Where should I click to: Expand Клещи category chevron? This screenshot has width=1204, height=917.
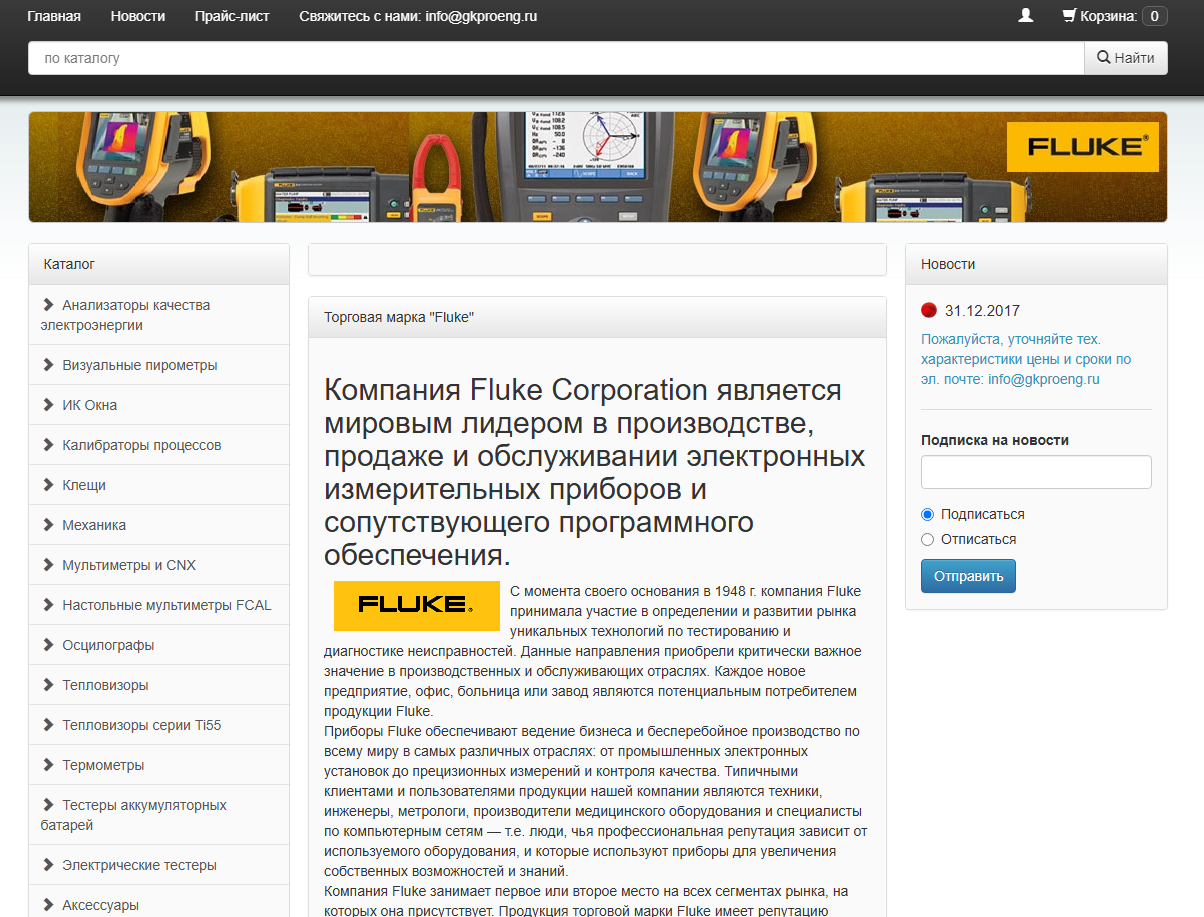click(x=48, y=484)
